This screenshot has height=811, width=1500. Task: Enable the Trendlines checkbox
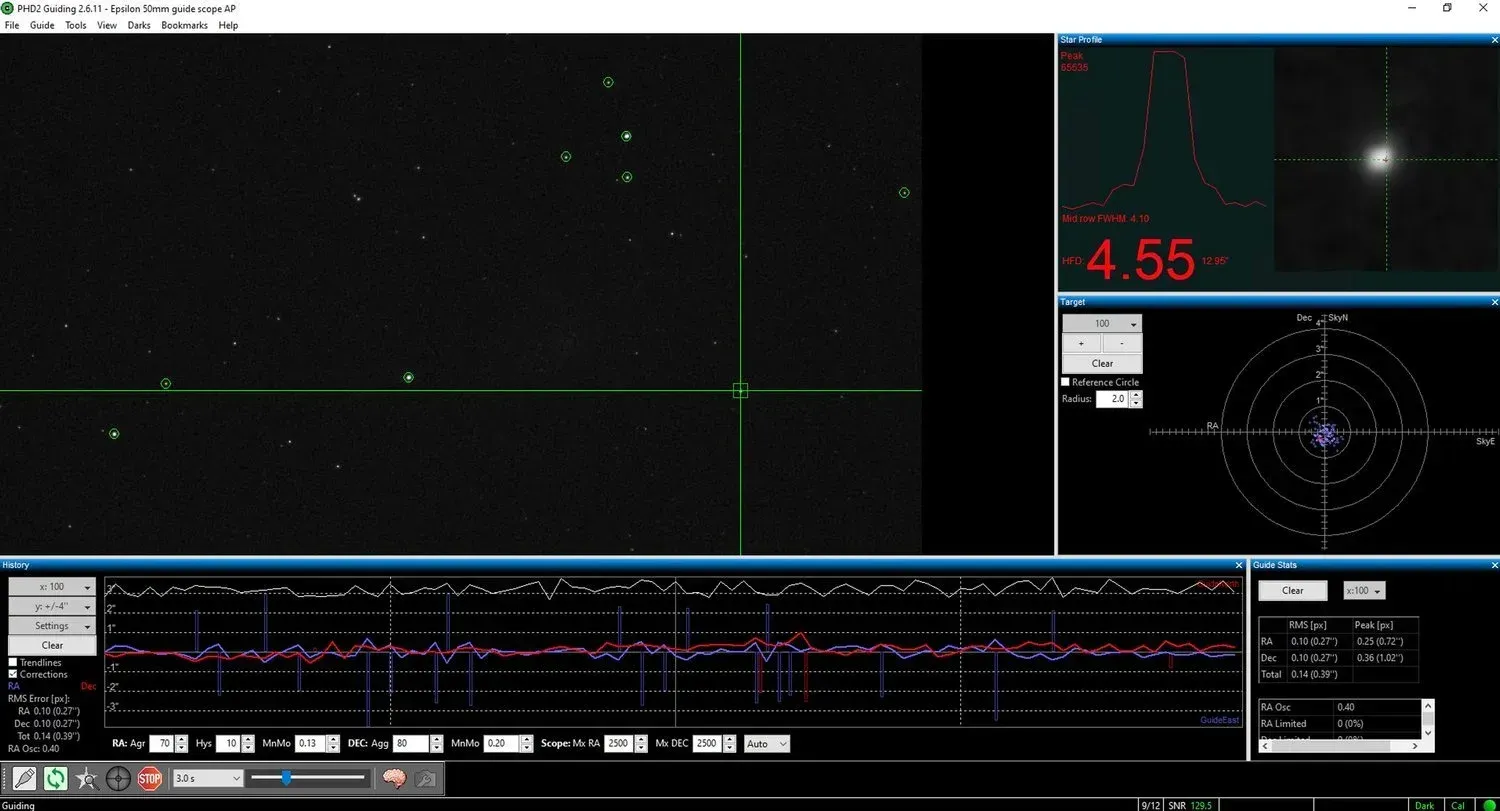click(13, 663)
